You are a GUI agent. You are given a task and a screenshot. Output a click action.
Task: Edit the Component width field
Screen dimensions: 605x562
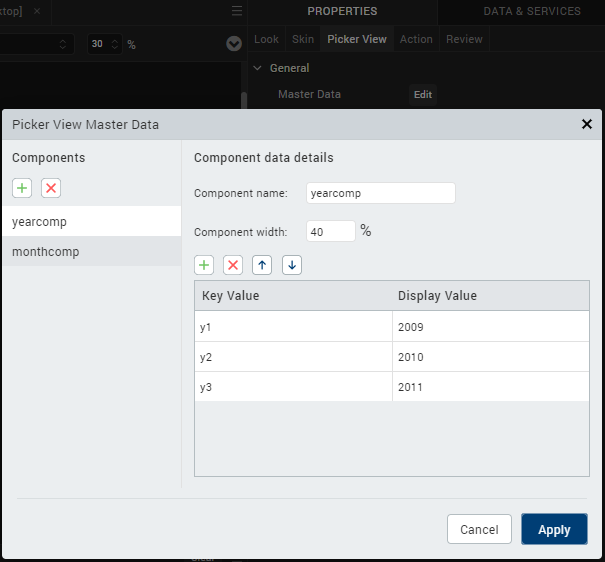pos(331,231)
